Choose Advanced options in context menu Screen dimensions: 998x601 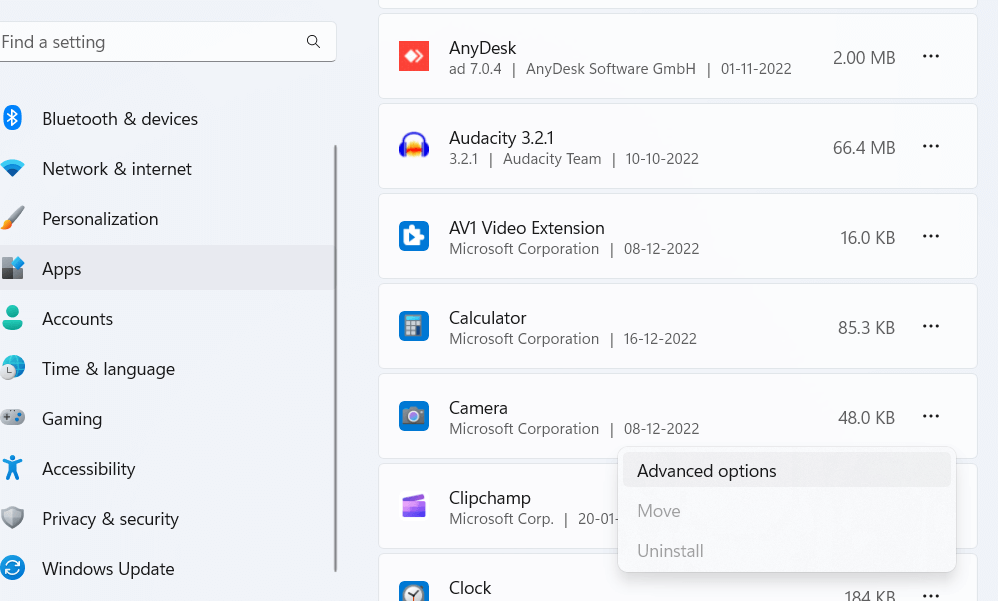787,470
